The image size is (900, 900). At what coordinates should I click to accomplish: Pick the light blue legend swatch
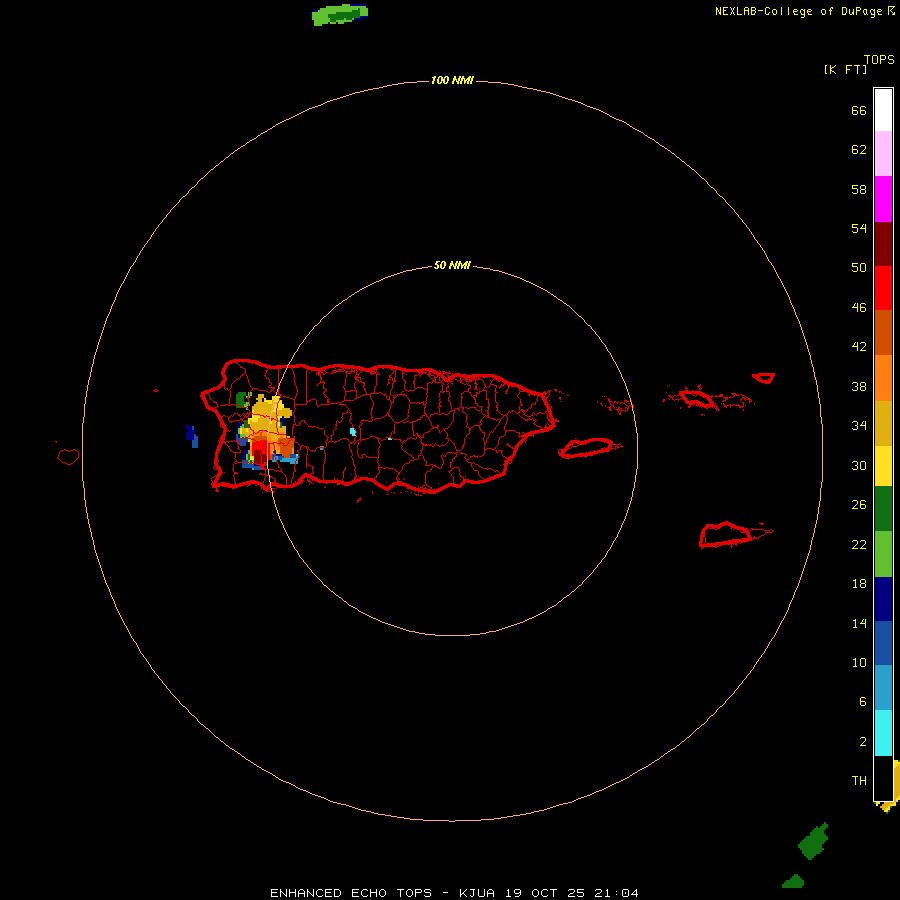[x=883, y=688]
